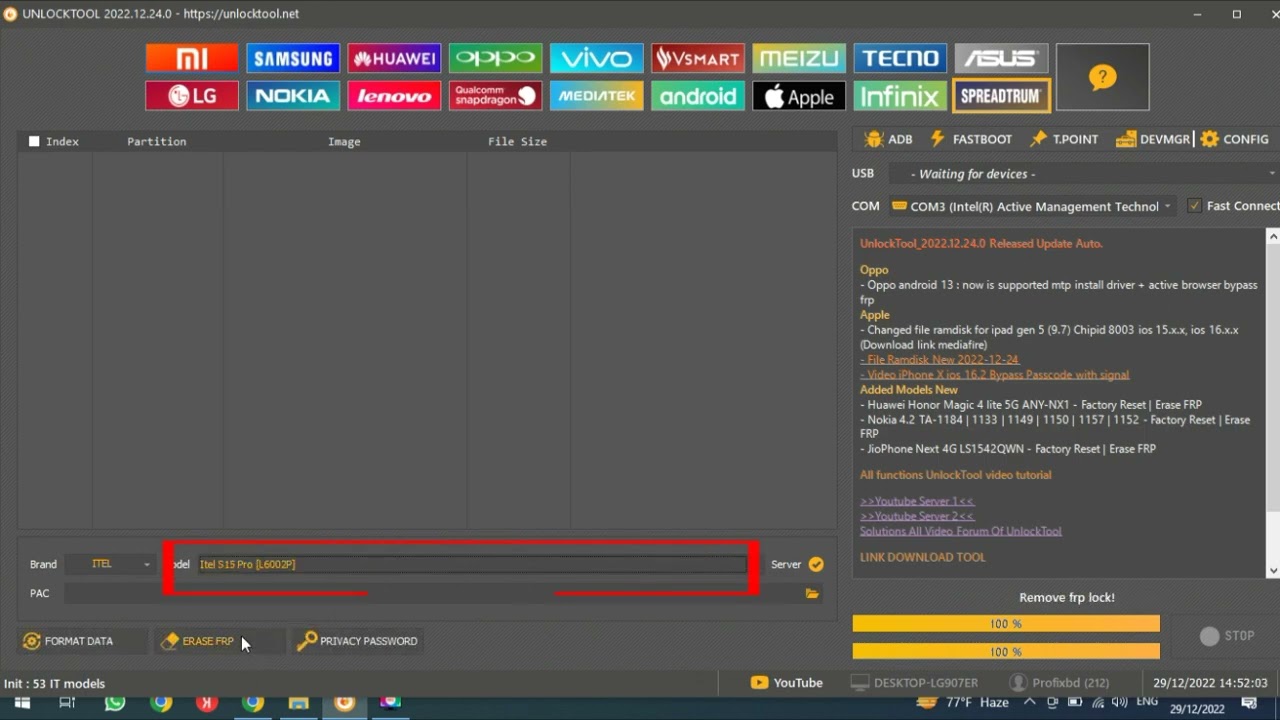Click the lower 100% progress bar
This screenshot has width=1280, height=720.
pyautogui.click(x=1006, y=652)
